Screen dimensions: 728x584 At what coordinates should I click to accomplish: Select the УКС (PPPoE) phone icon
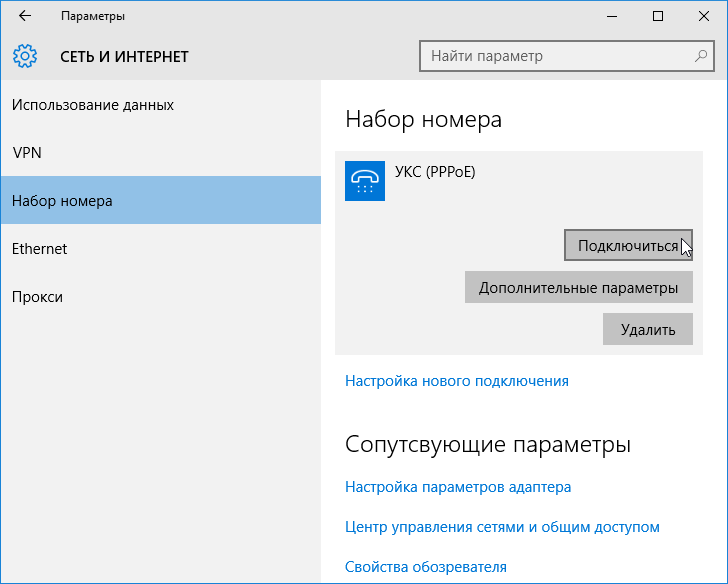tap(365, 181)
